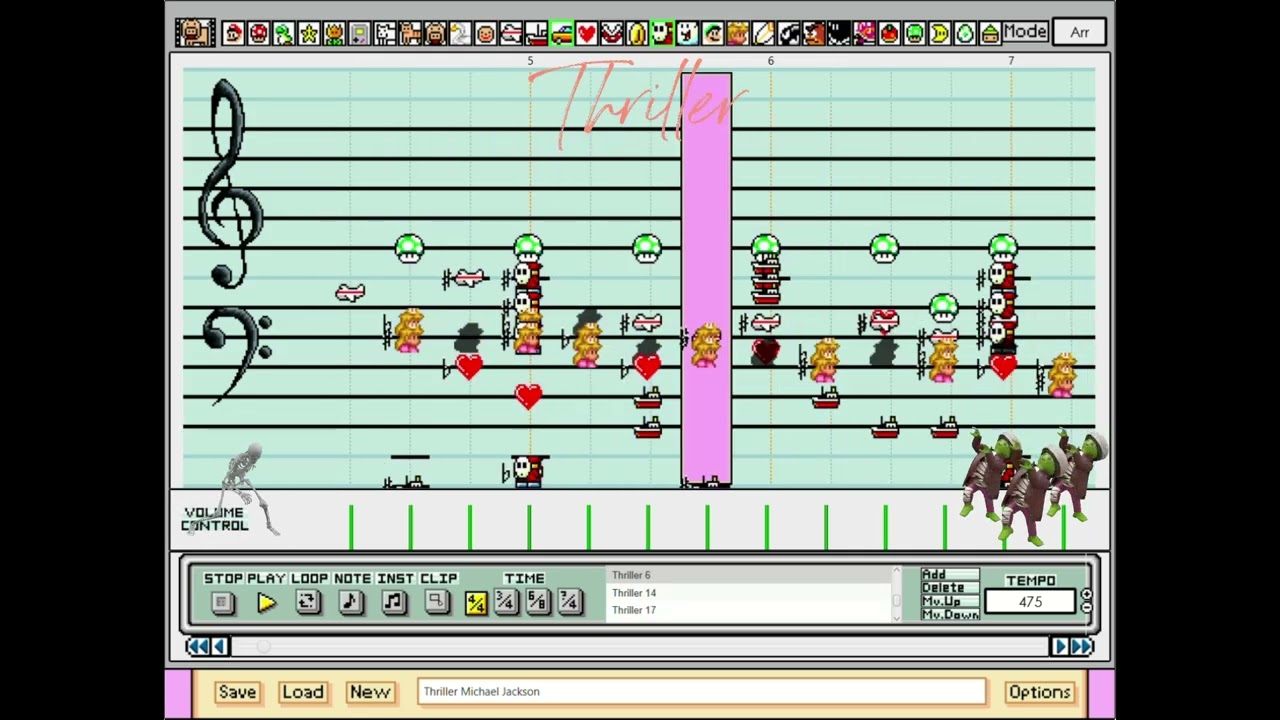Screen dimensions: 1280x720
Task: Select the 6/8 time signature
Action: pyautogui.click(x=538, y=602)
